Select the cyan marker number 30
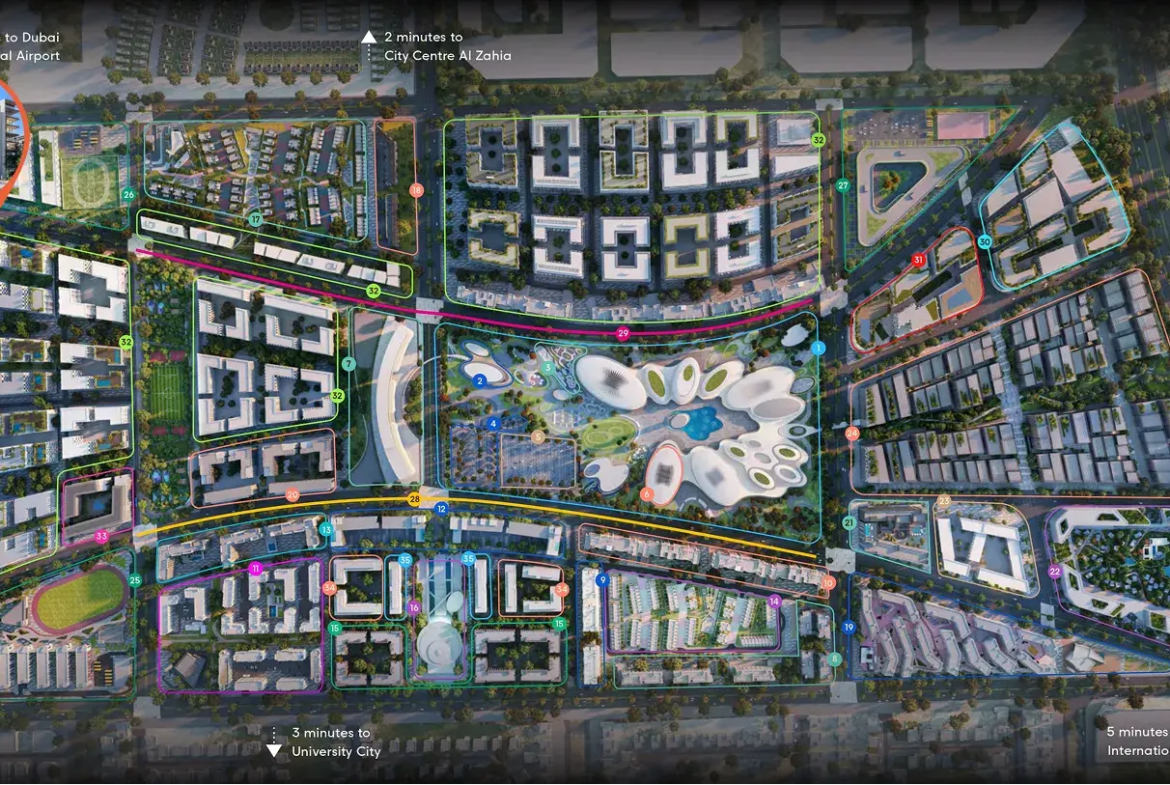The width and height of the screenshot is (1170, 785). (x=985, y=242)
